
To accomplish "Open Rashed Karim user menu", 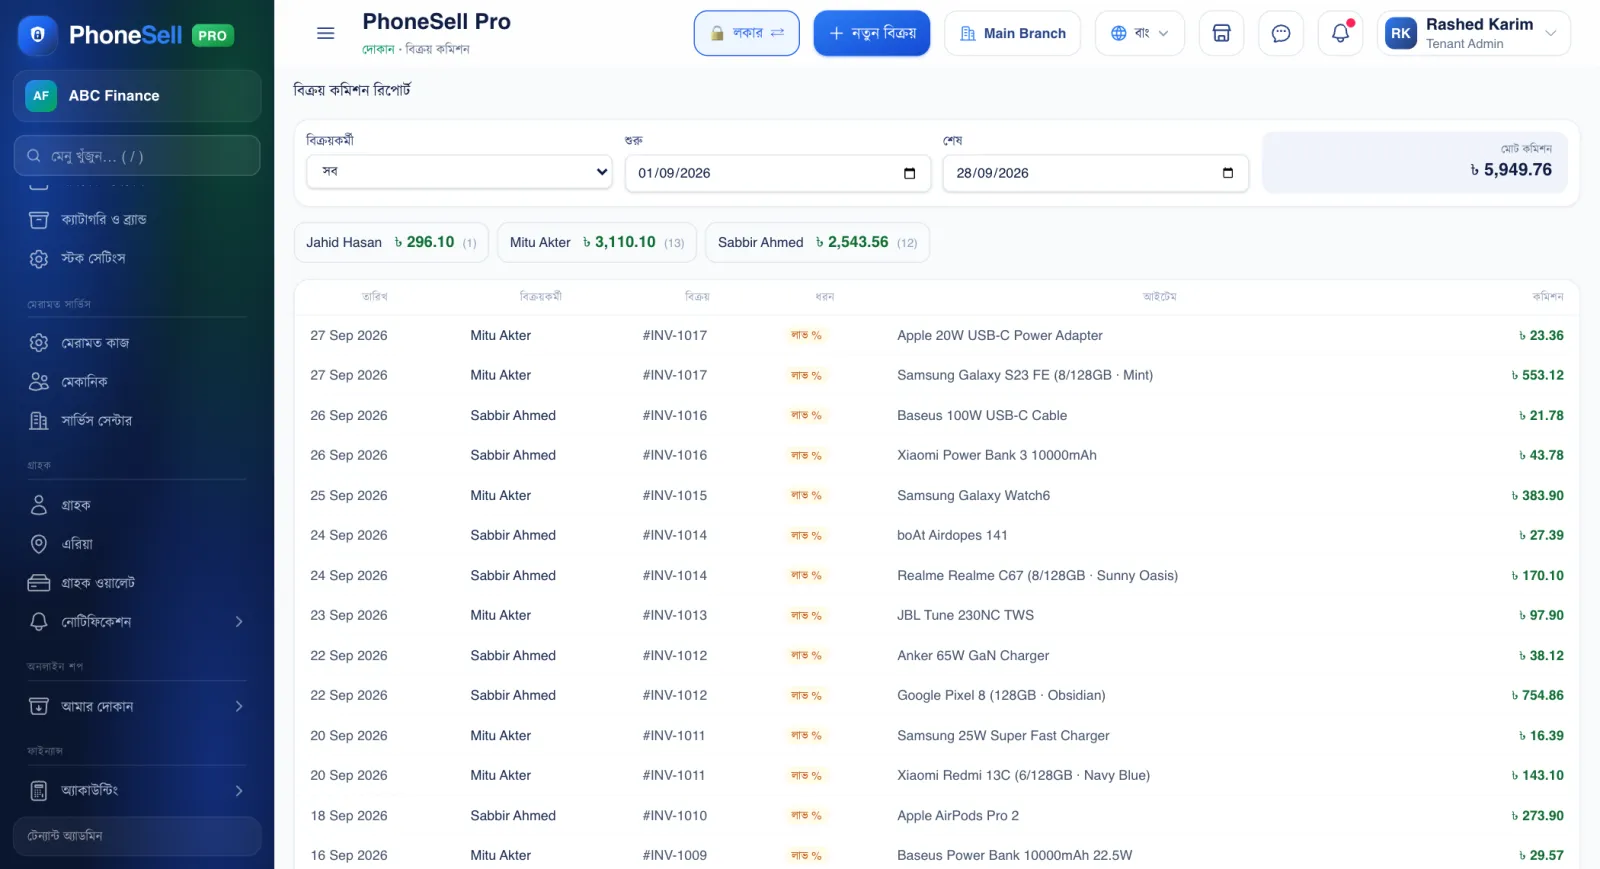I will (1474, 33).
